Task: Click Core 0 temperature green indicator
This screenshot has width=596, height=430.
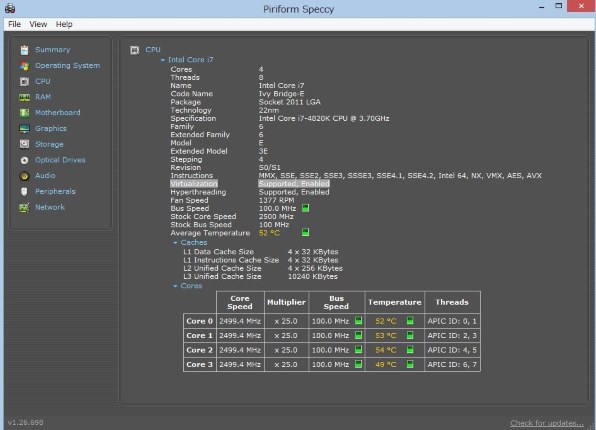Action: (410, 321)
